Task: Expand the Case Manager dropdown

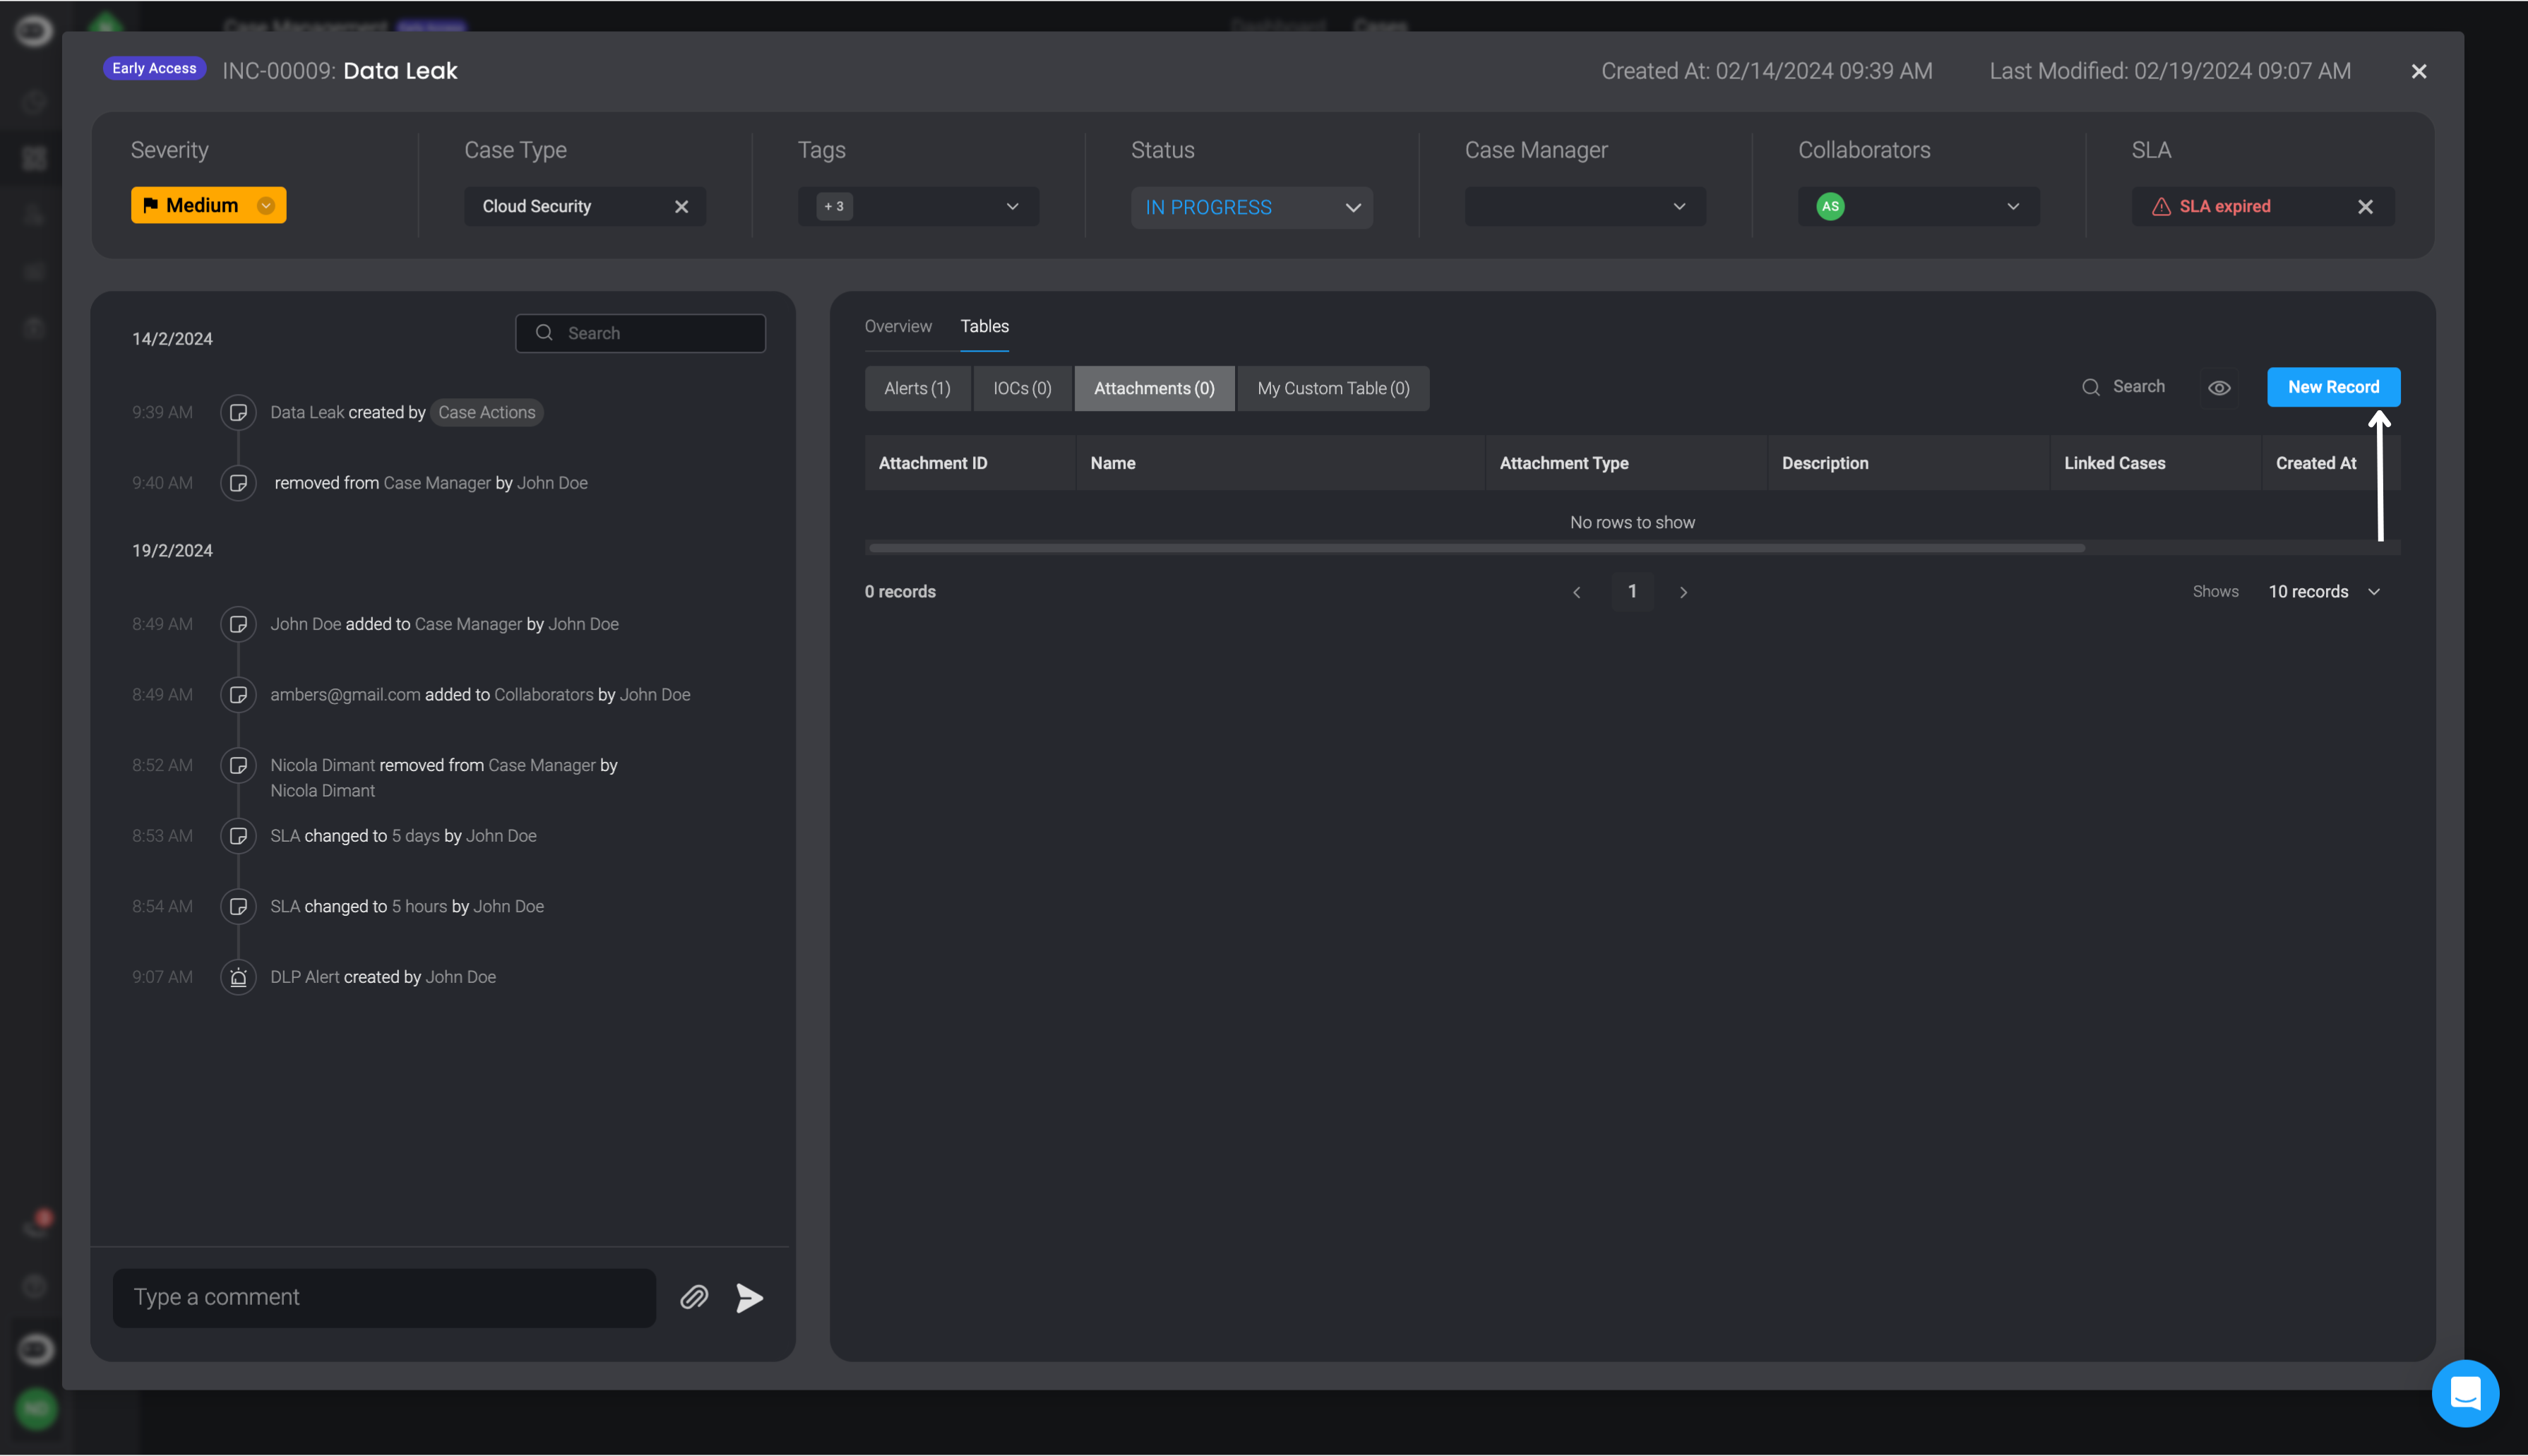Action: tap(1679, 206)
